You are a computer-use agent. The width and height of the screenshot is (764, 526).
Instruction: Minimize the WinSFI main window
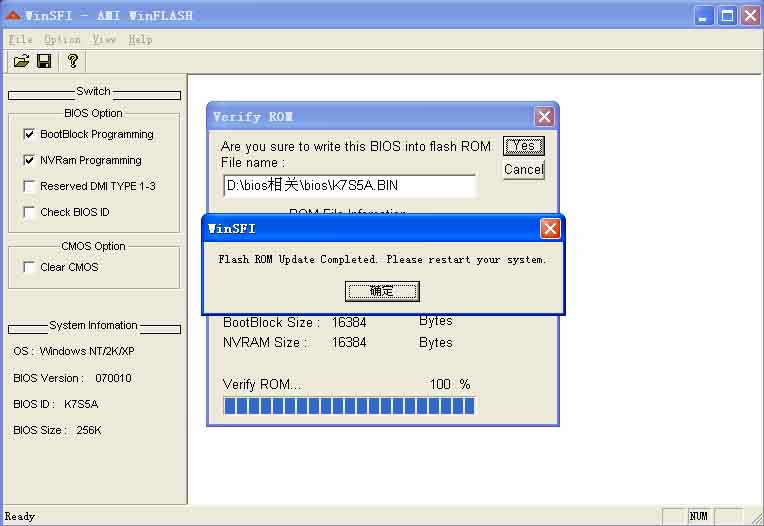(703, 16)
